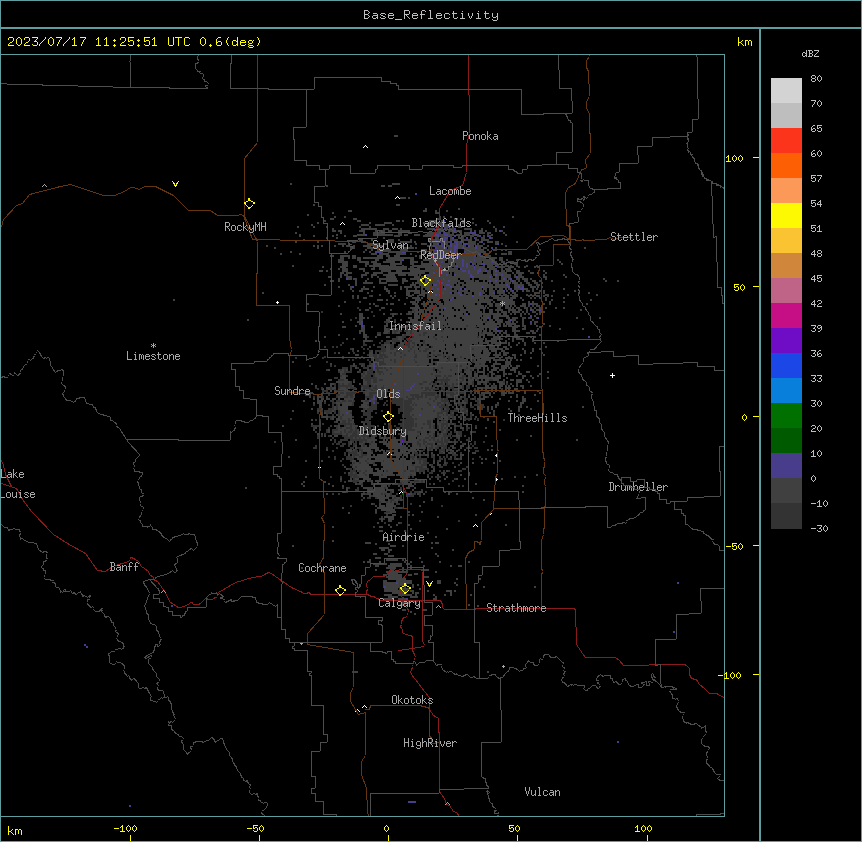The image size is (862, 842).
Task: Select the Olds town label
Action: click(388, 394)
